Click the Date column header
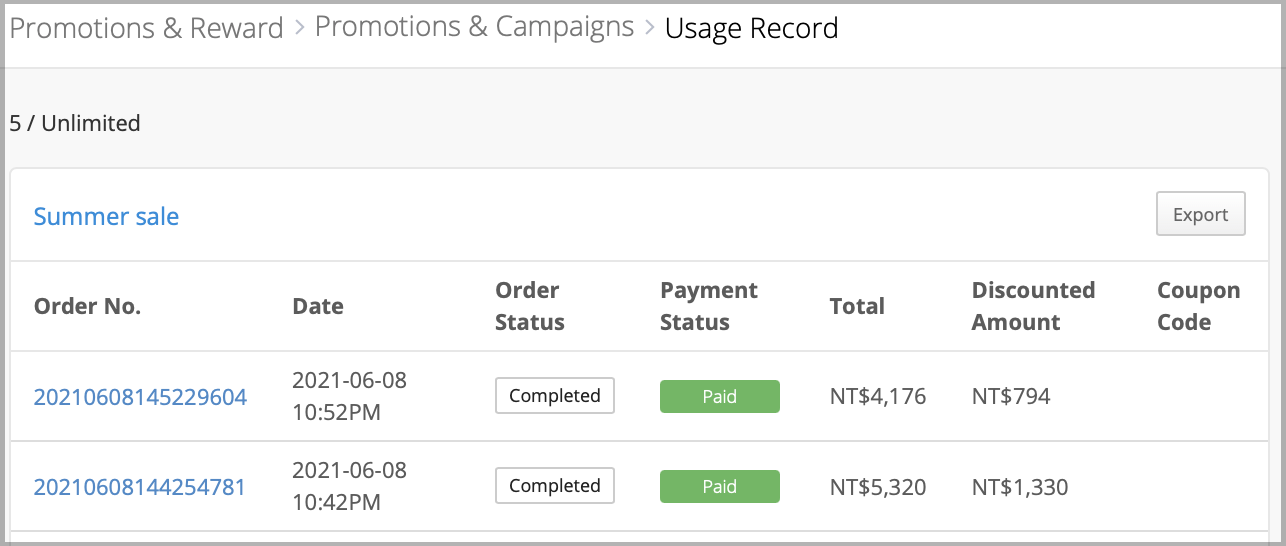1286x546 pixels. click(x=318, y=306)
